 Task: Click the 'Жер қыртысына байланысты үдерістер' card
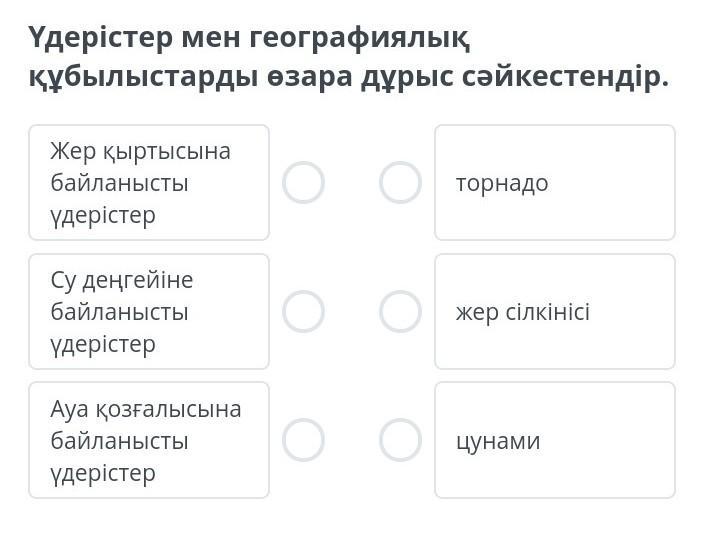click(149, 183)
